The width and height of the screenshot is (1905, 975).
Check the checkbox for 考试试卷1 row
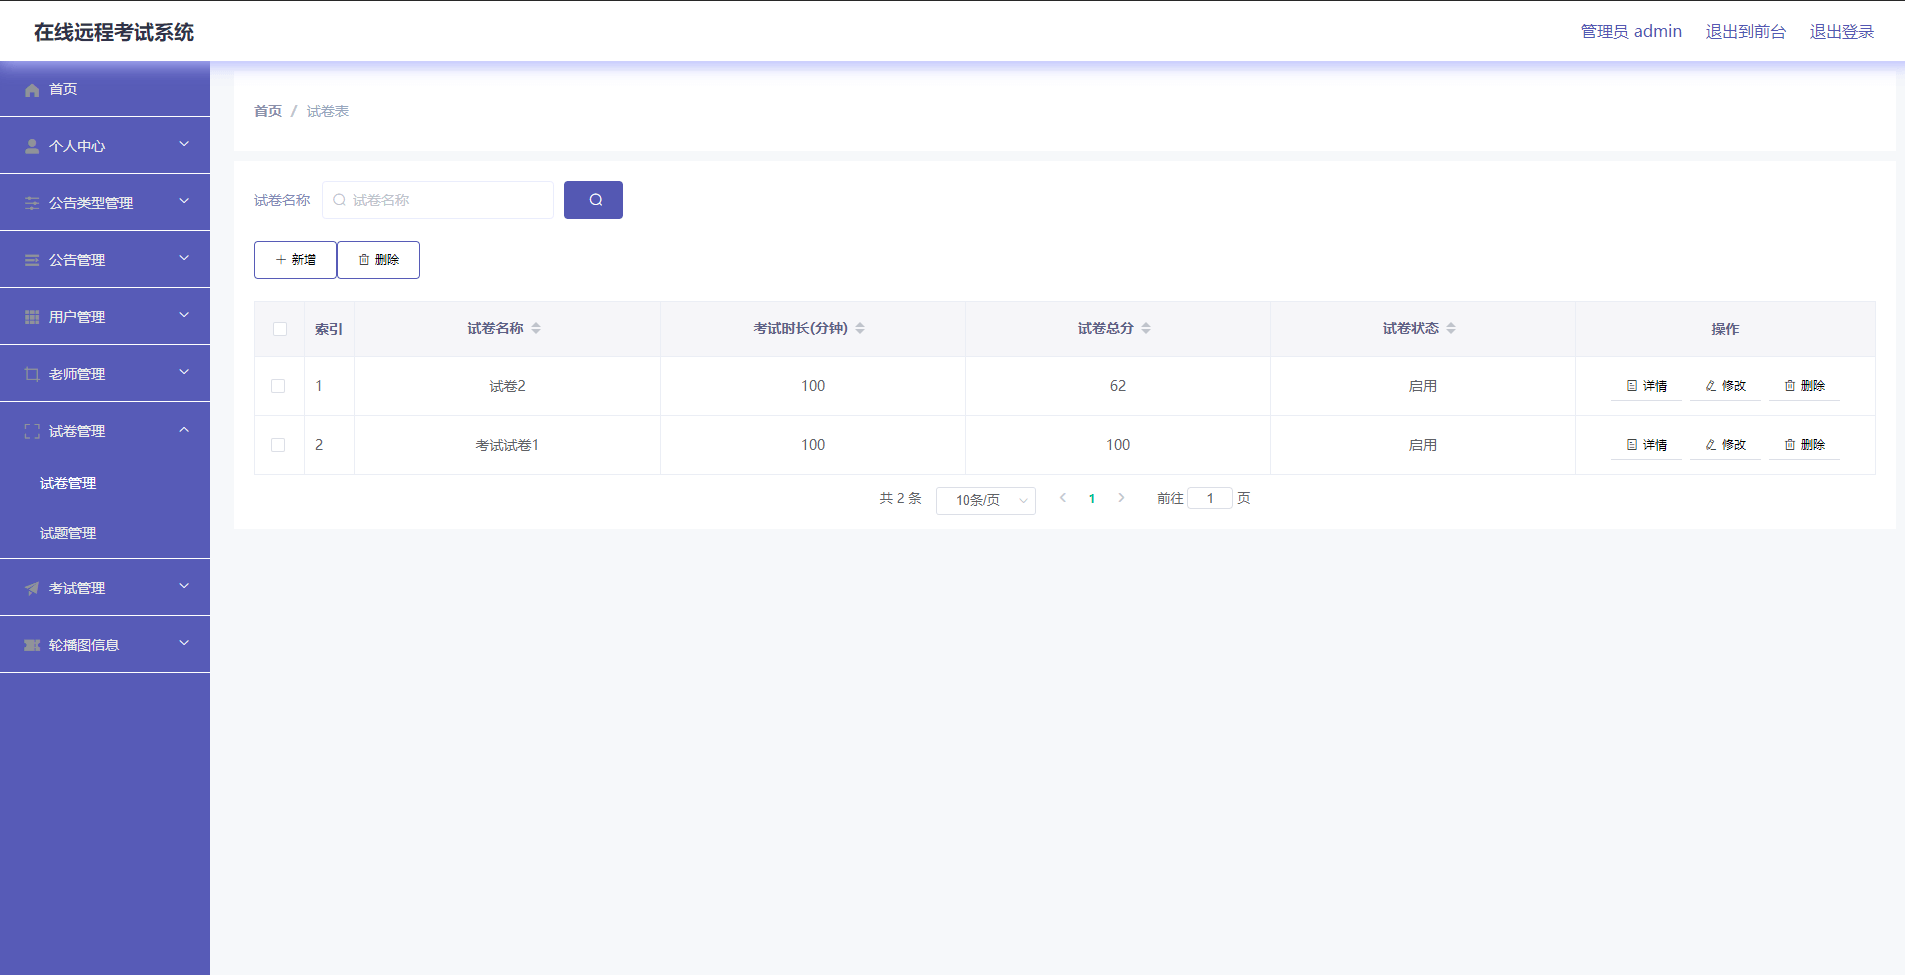[280, 445]
